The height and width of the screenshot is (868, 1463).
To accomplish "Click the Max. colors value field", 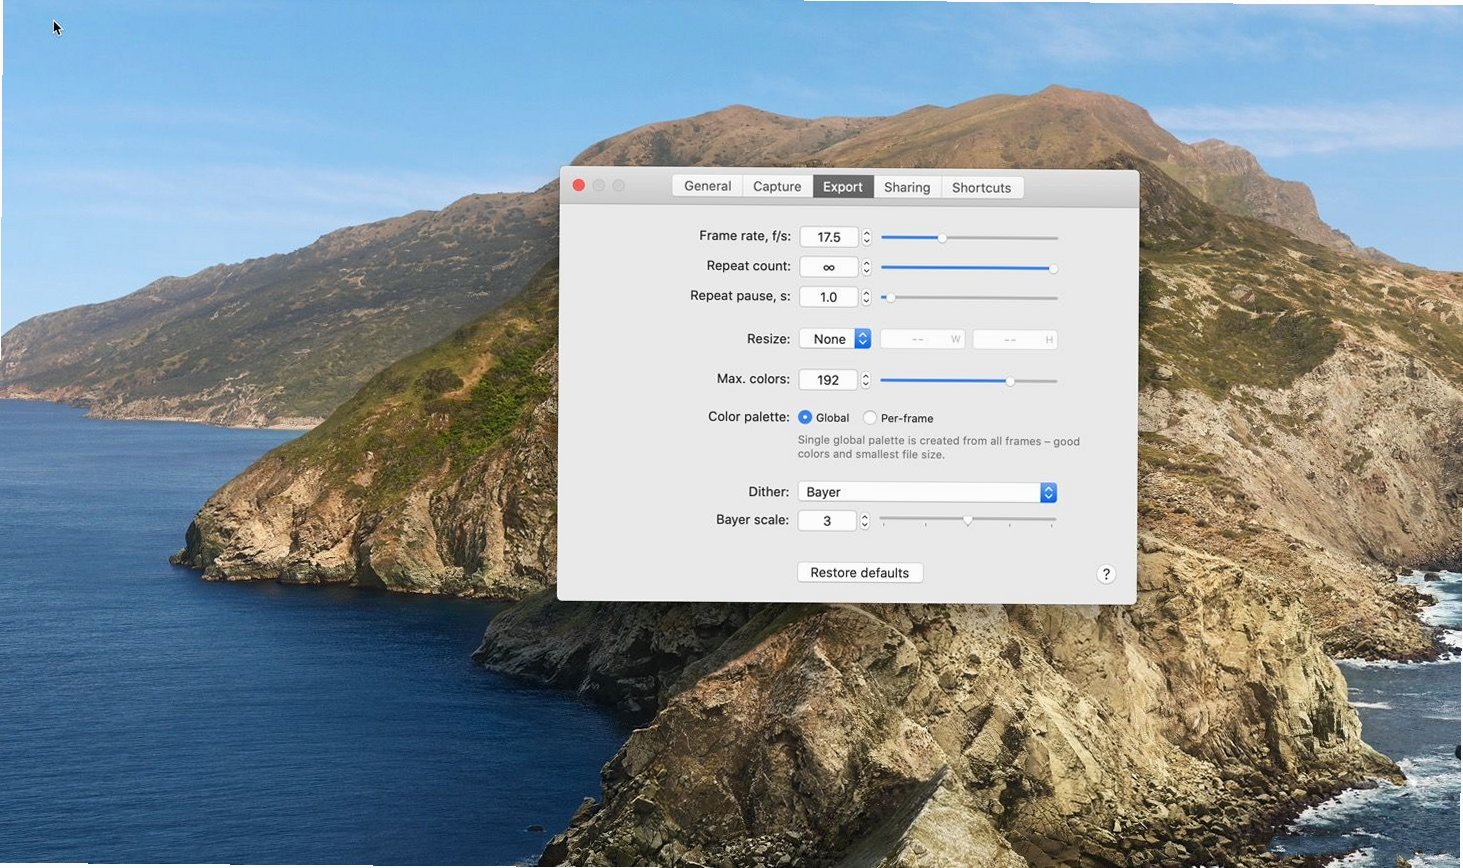I will point(828,380).
